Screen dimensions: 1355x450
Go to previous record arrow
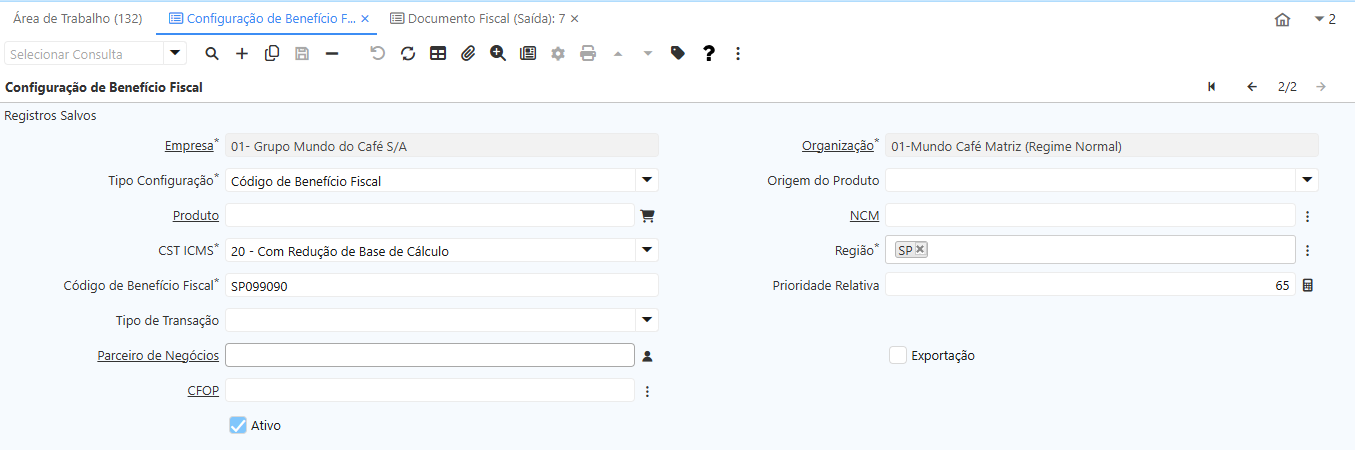[1252, 87]
